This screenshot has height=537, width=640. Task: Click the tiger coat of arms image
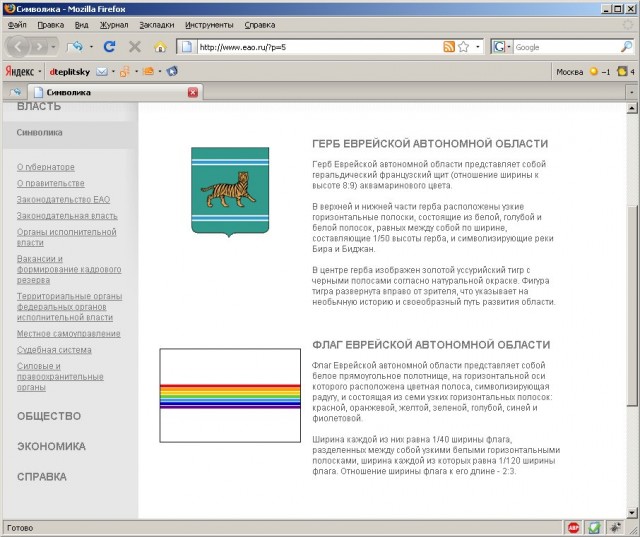[x=230, y=192]
